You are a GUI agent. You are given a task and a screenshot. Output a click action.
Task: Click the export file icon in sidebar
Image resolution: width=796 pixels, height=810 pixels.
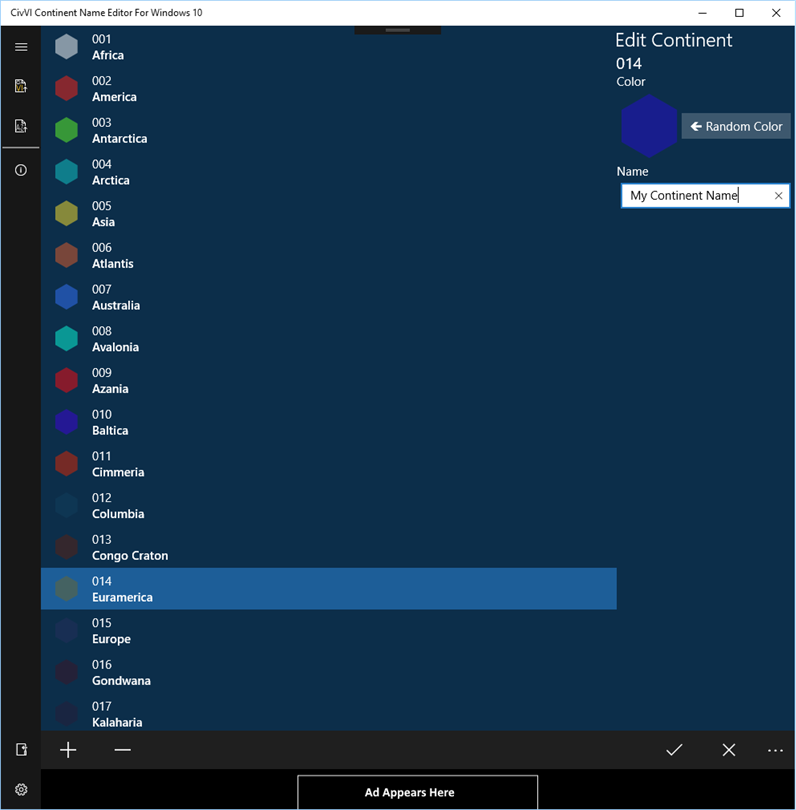click(21, 126)
